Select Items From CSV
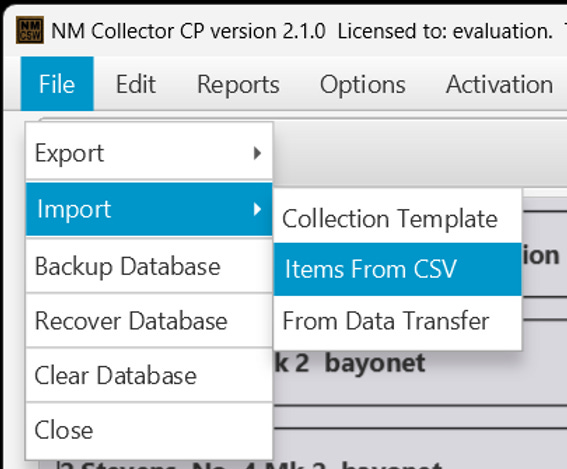This screenshot has width=567, height=469. click(x=398, y=269)
